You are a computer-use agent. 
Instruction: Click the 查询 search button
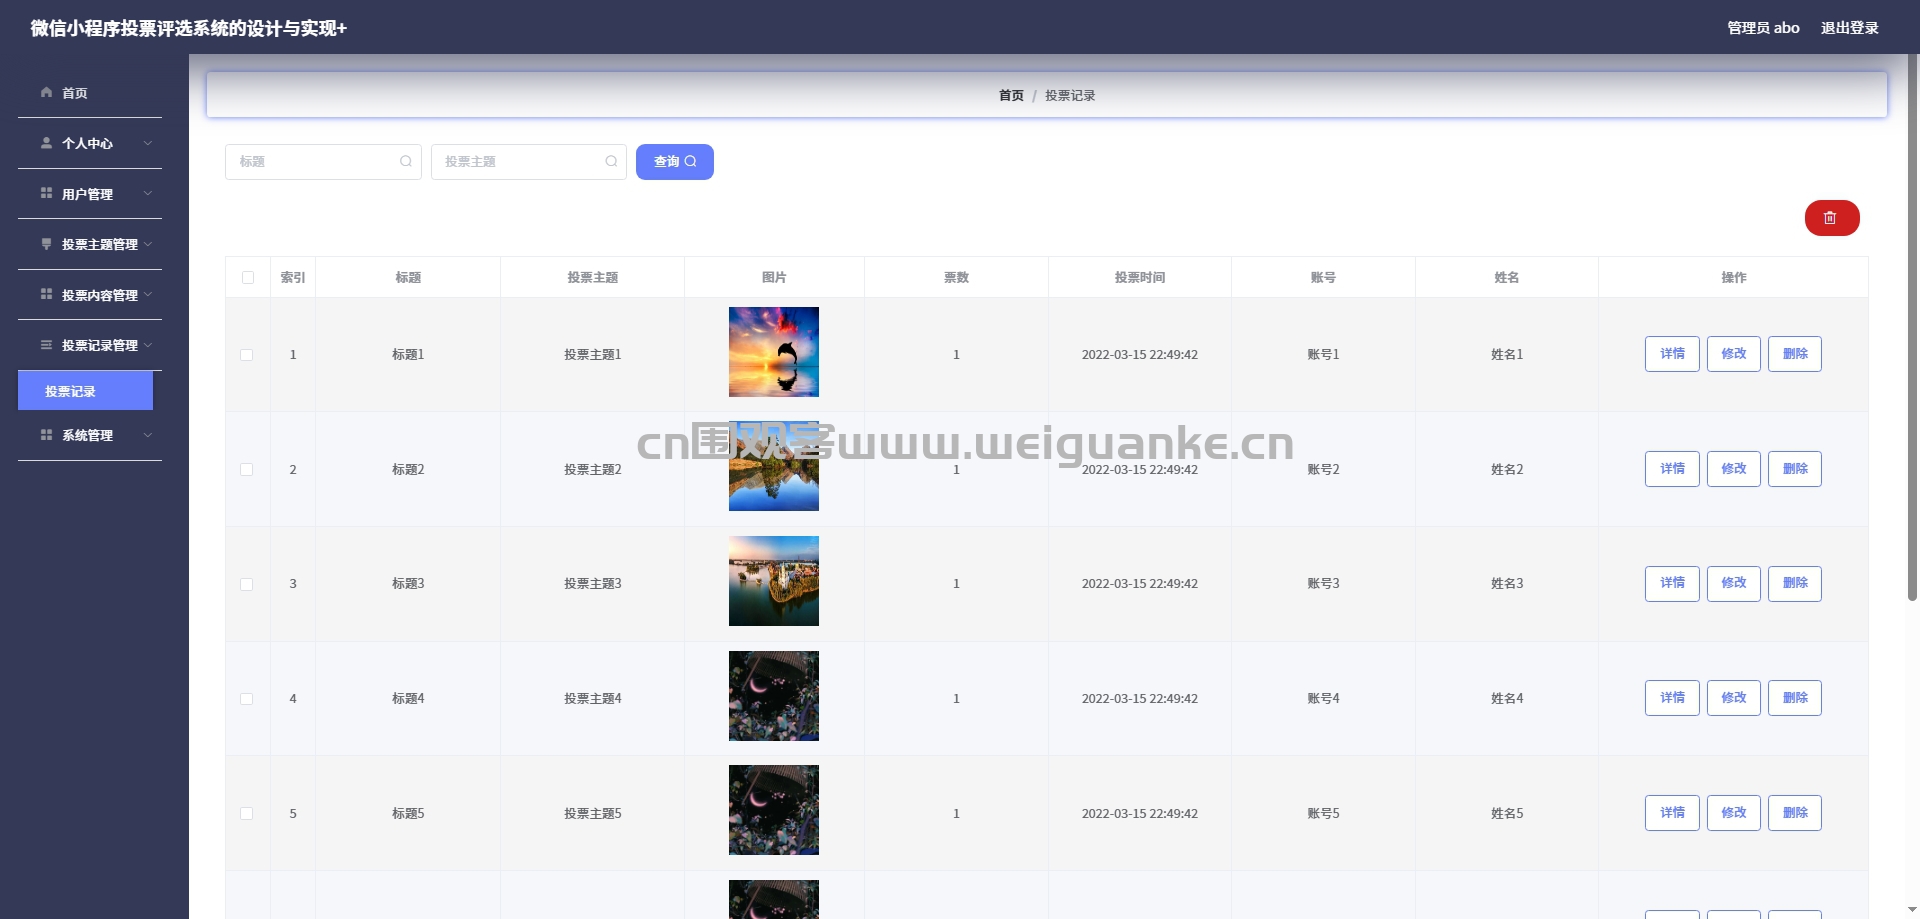(x=675, y=162)
